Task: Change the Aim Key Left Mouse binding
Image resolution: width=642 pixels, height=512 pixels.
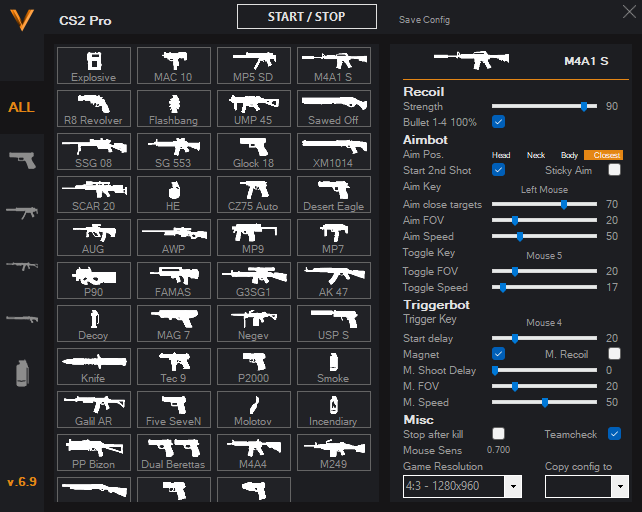Action: tap(544, 190)
